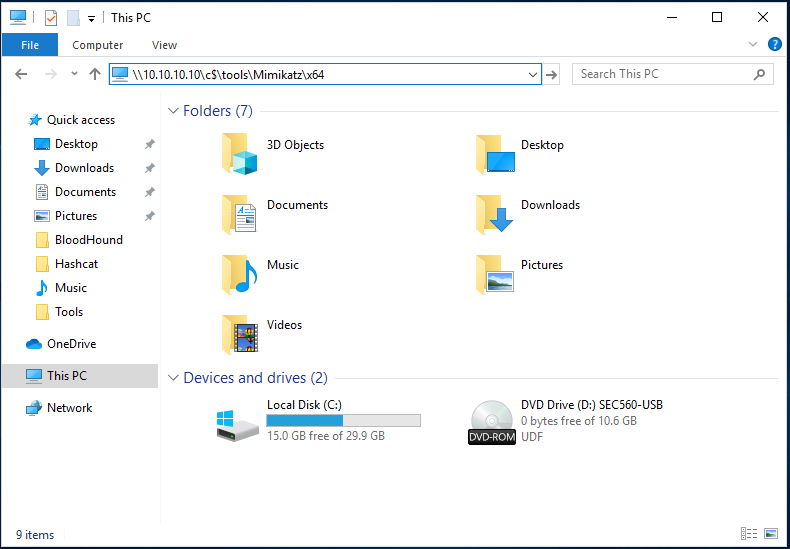Select the Pictures folder icon in Folders
The height and width of the screenshot is (549, 790).
pyautogui.click(x=495, y=274)
